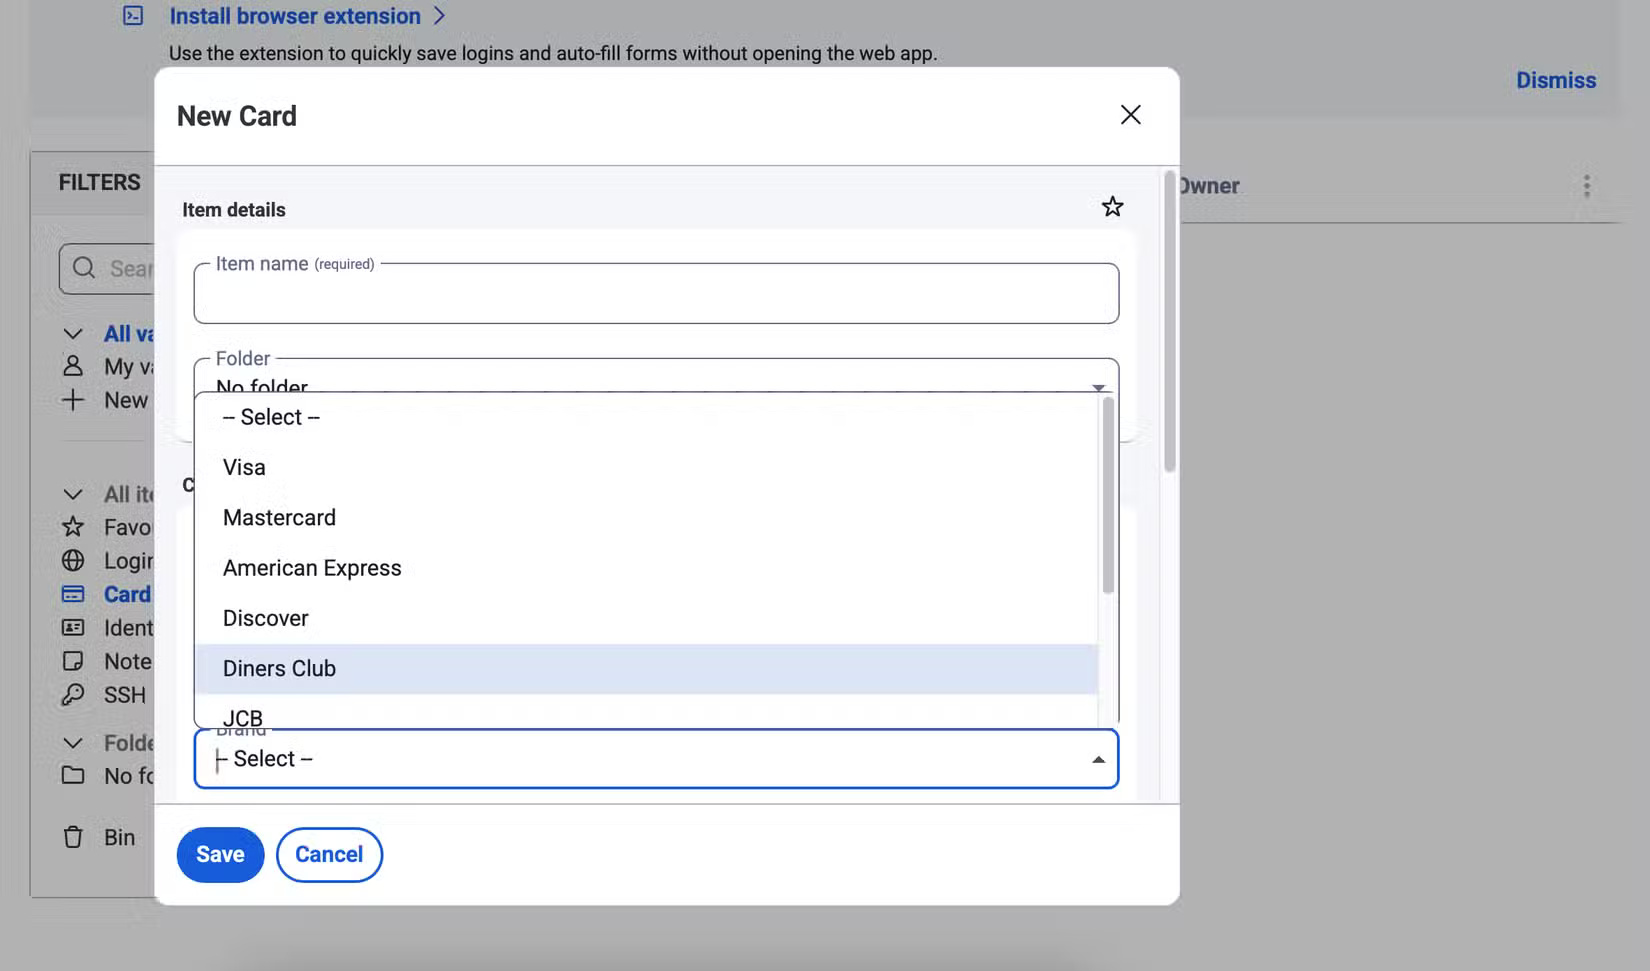Viewport: 1650px width, 971px height.
Task: Click the Favourites star icon in the sidebar
Action: tap(74, 527)
